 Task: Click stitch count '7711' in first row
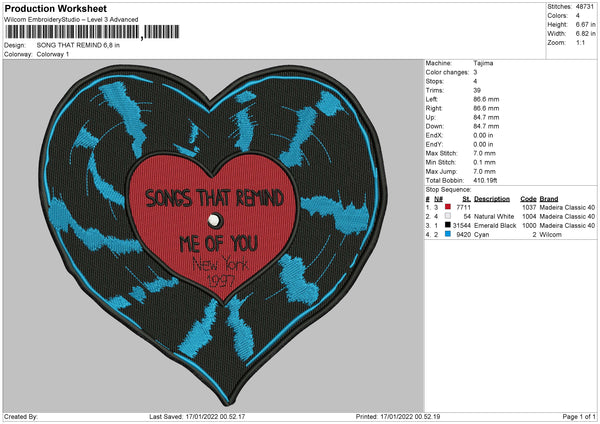click(x=463, y=207)
